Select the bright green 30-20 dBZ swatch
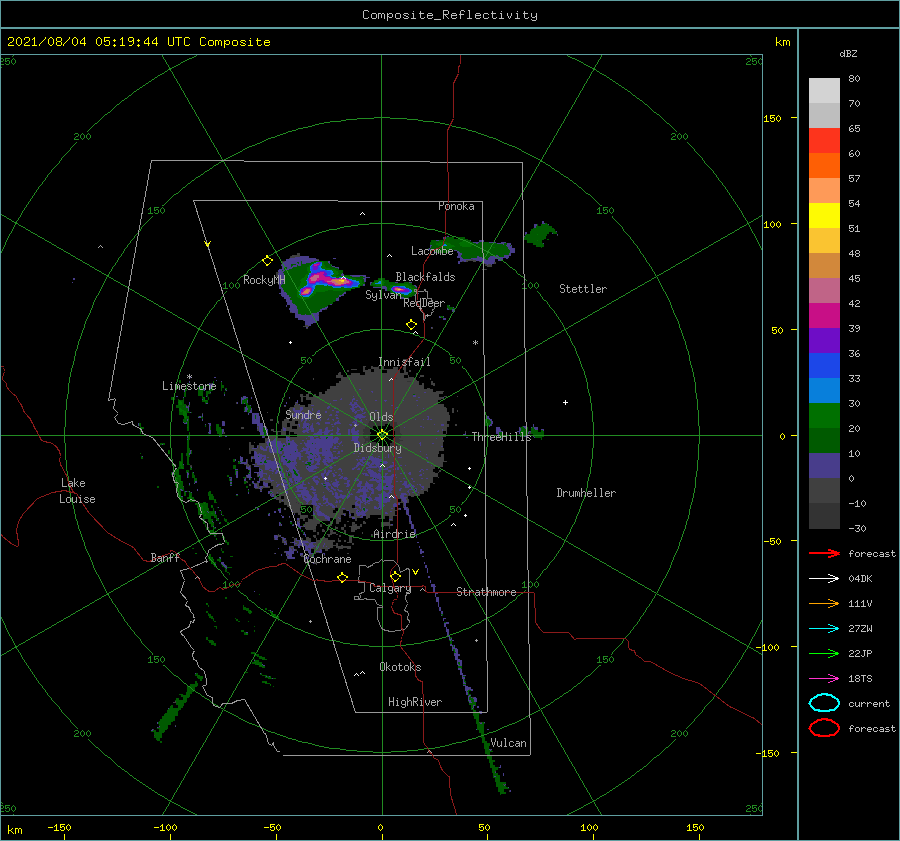 (824, 415)
